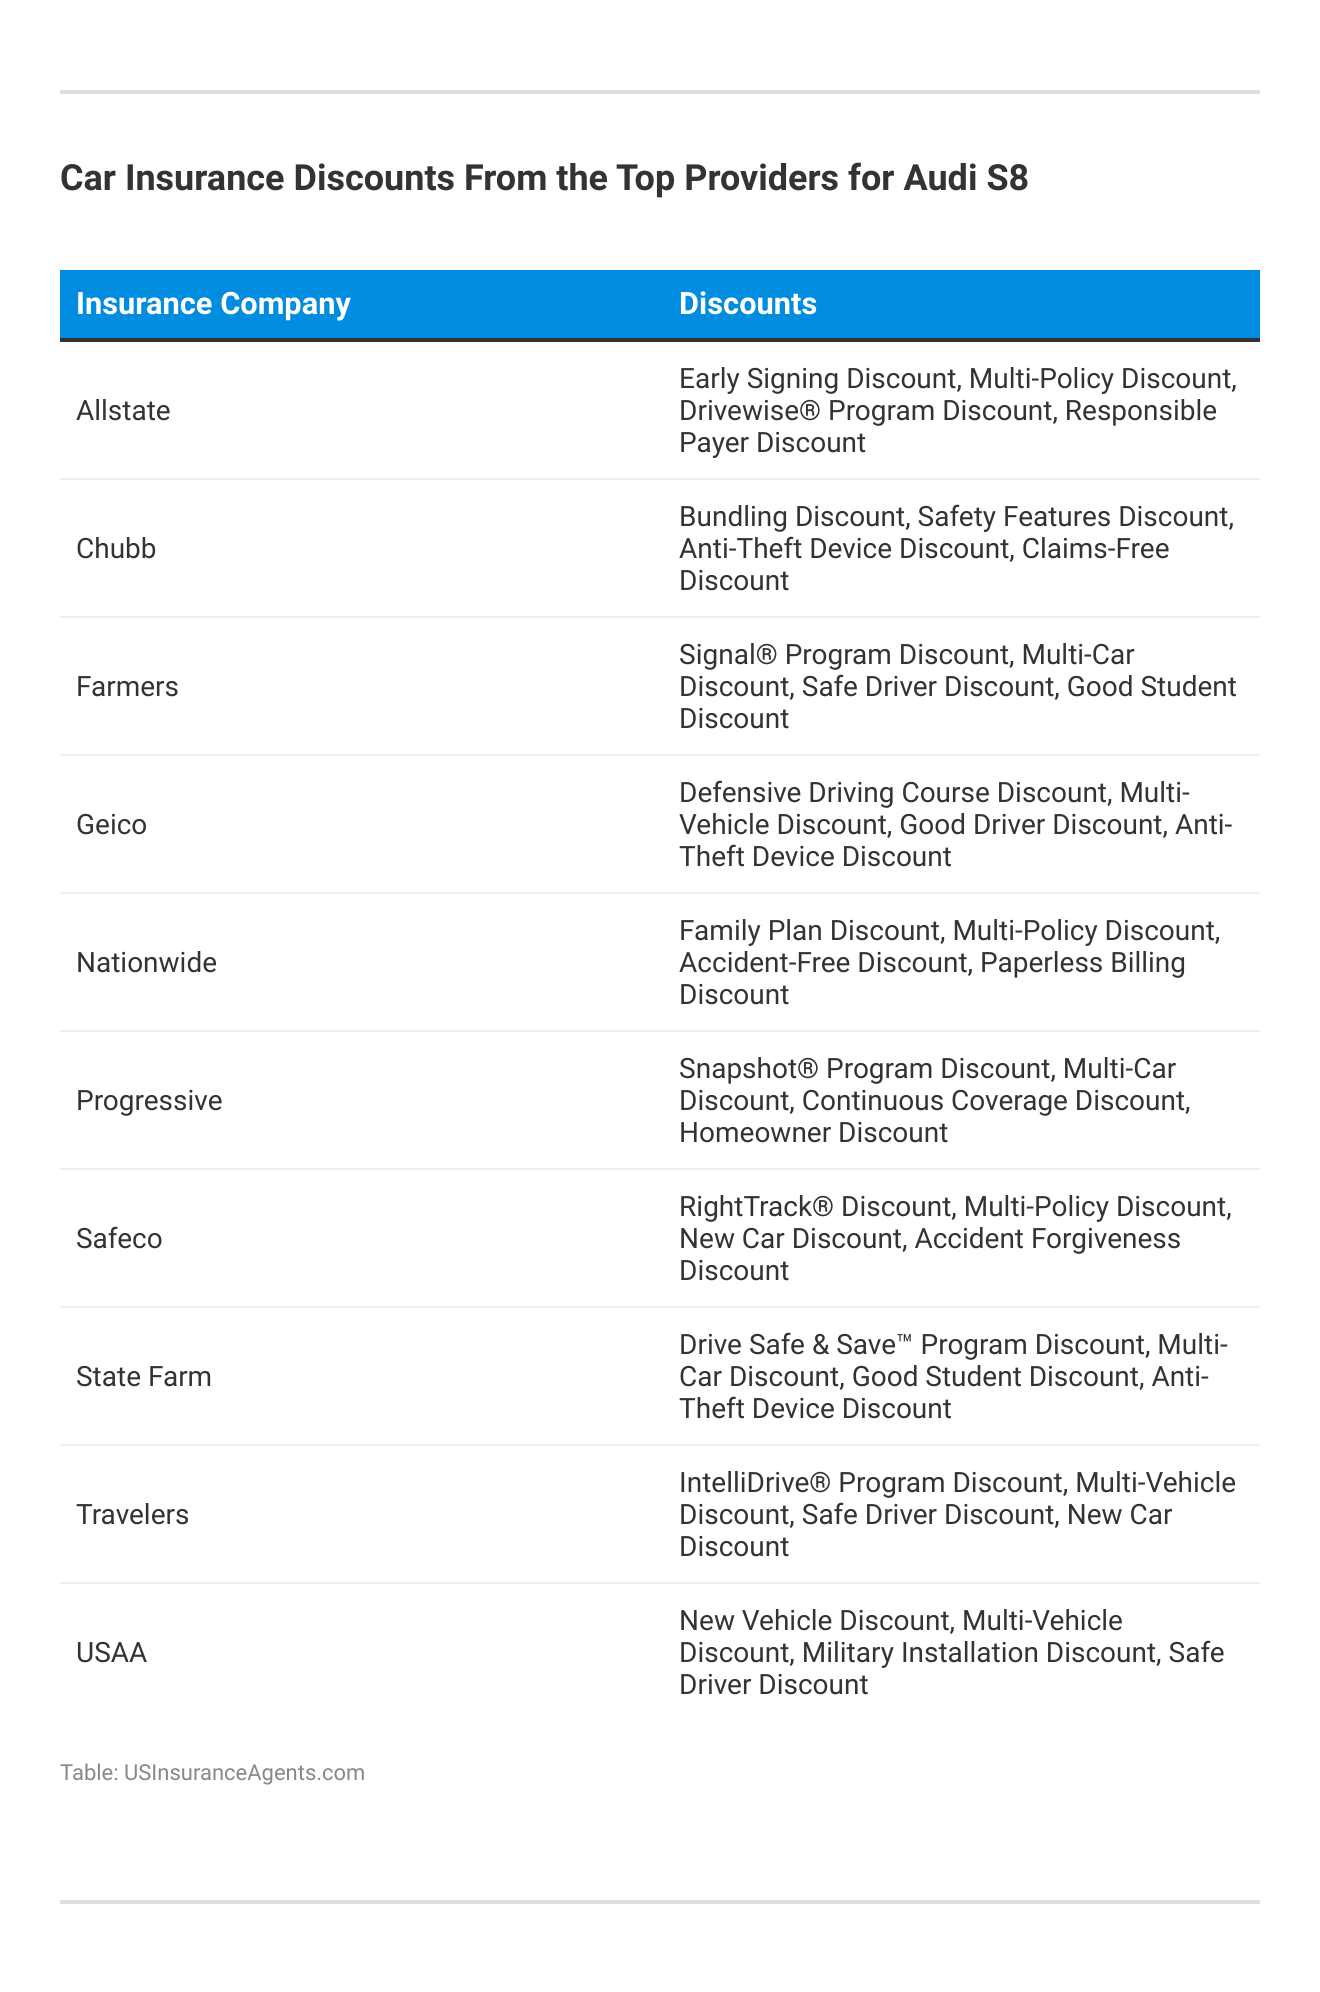The width and height of the screenshot is (1320, 1992).
Task: Select the Progressive company cell
Action: tap(149, 1101)
